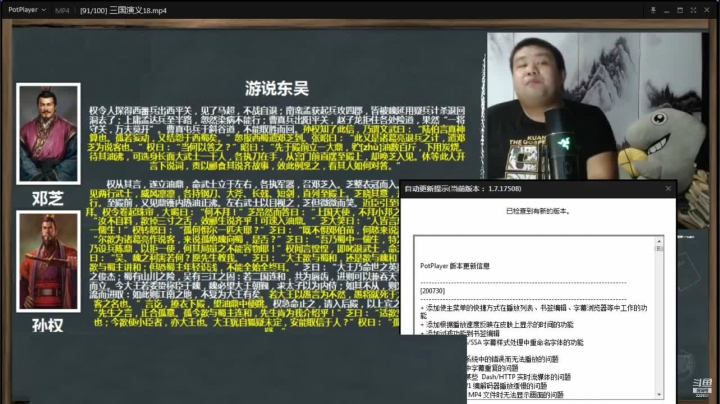Switch PotPlayer to fullscreen mode
This screenshot has height=404, width=720.
point(693,10)
